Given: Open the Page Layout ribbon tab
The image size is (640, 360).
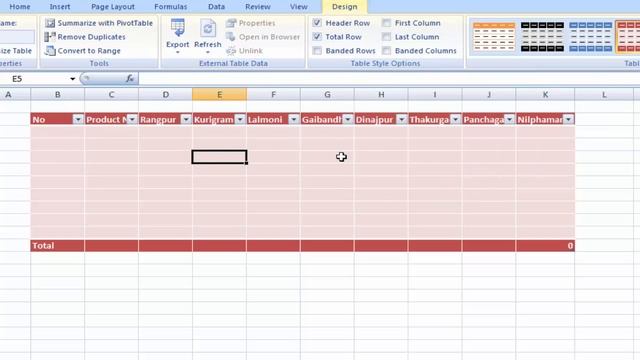Looking at the screenshot, I should click(x=113, y=7).
